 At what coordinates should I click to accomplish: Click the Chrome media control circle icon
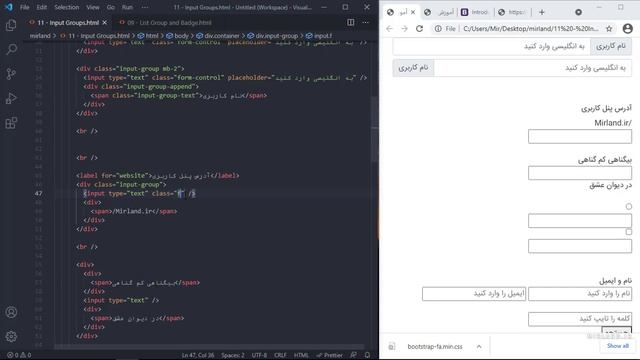[x=578, y=12]
